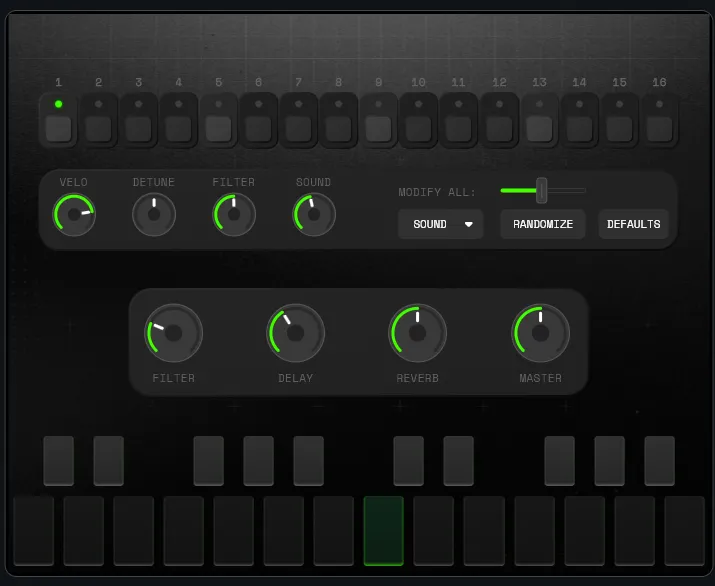Play the fourth bottom-row keyboard key

click(183, 531)
